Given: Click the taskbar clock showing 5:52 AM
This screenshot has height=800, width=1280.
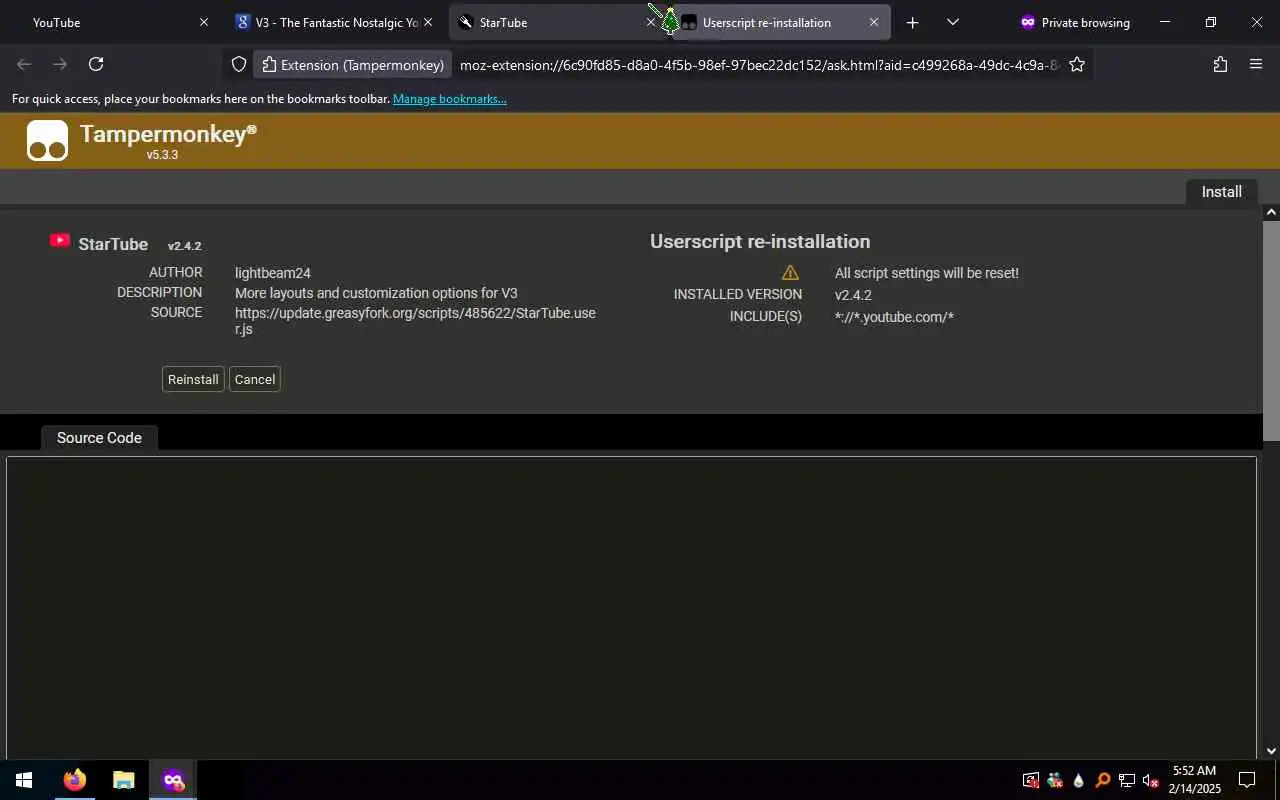Looking at the screenshot, I should [1194, 780].
